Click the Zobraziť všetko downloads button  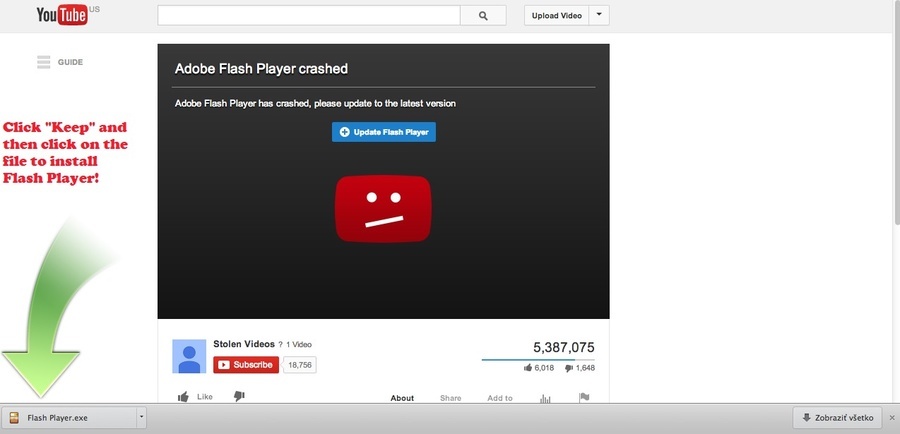(836, 418)
